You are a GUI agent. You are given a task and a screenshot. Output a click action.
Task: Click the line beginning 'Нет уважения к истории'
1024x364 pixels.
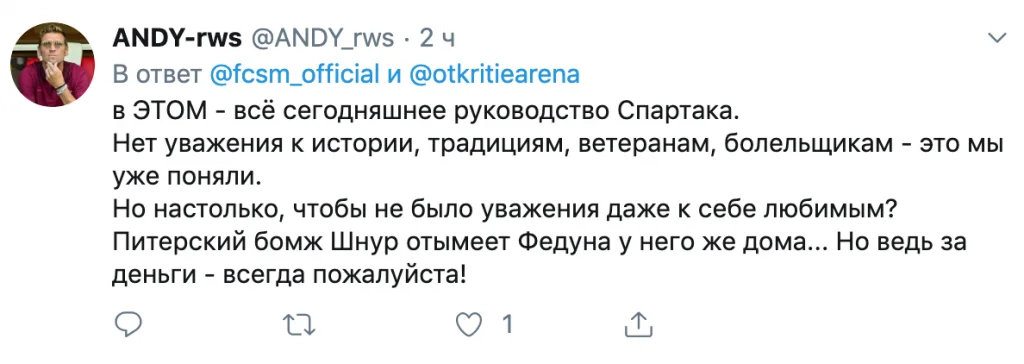pyautogui.click(x=558, y=144)
